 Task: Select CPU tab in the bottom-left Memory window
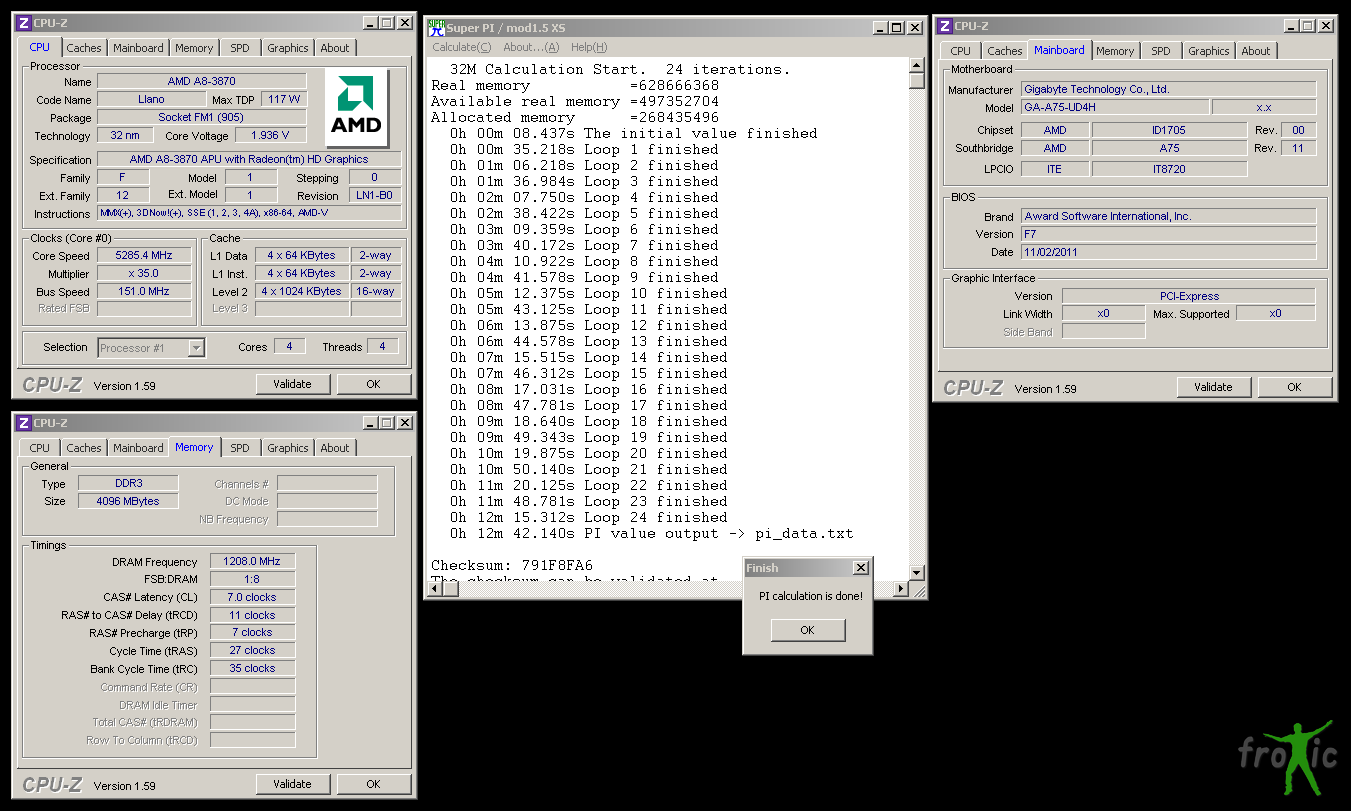pyautogui.click(x=40, y=448)
